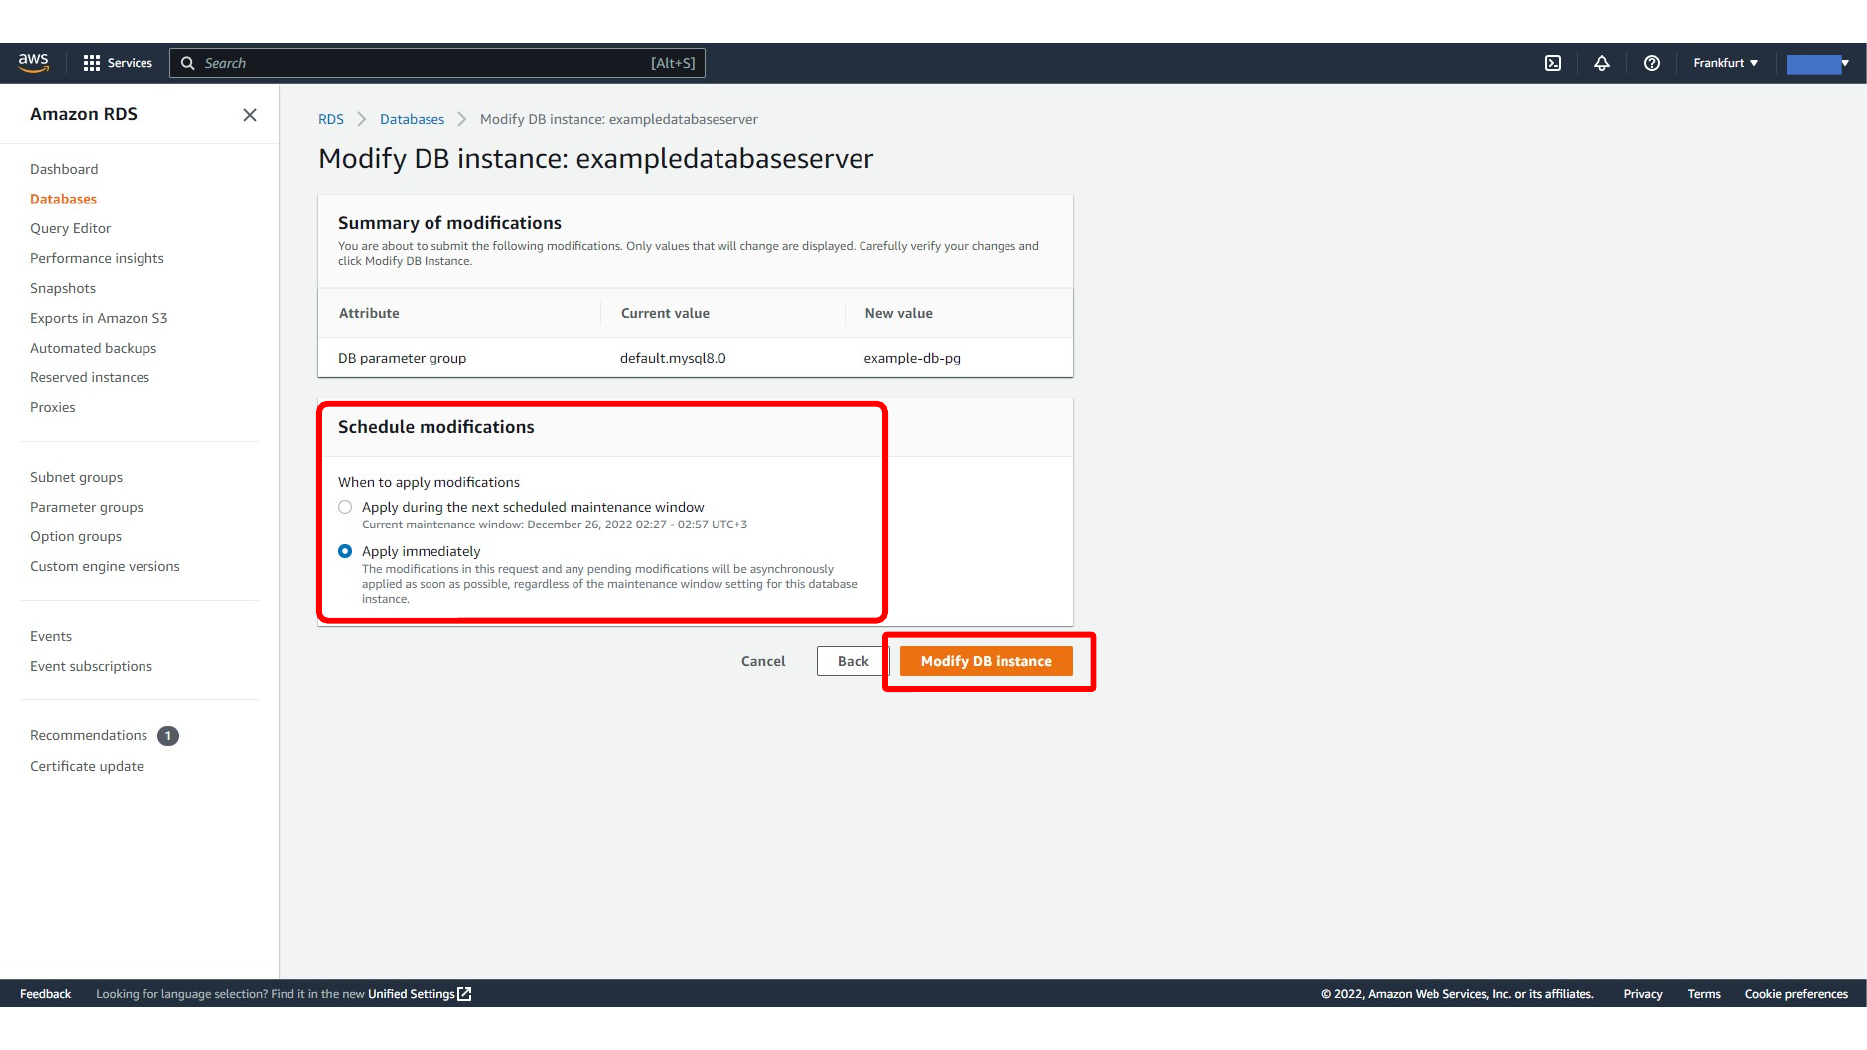Viewport: 1867px width, 1050px height.
Task: Open Reserved instances
Action: pyautogui.click(x=89, y=377)
